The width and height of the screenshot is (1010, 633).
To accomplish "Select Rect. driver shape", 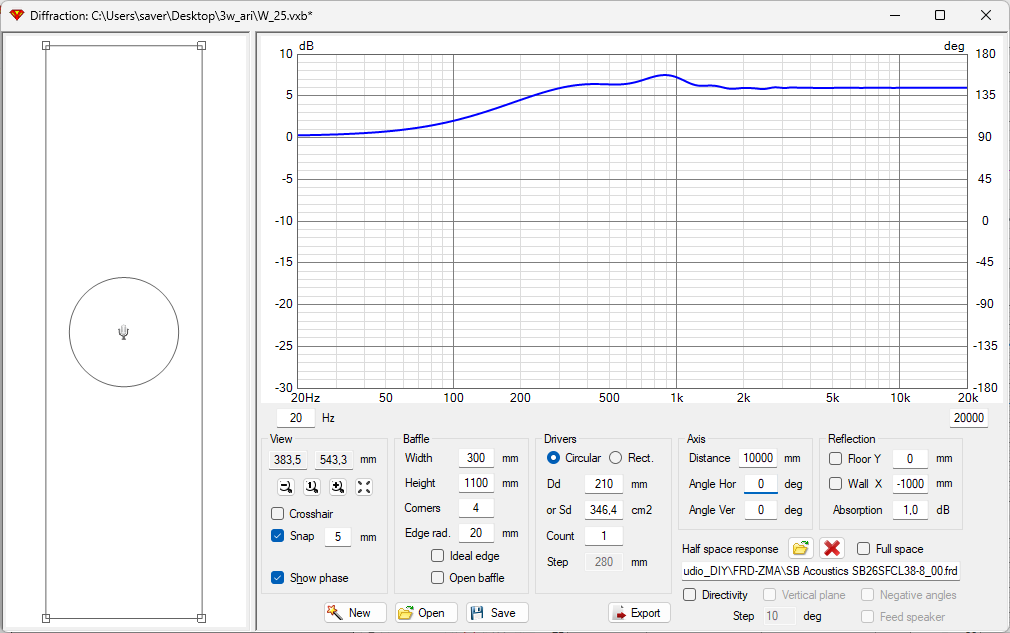I will (616, 458).
